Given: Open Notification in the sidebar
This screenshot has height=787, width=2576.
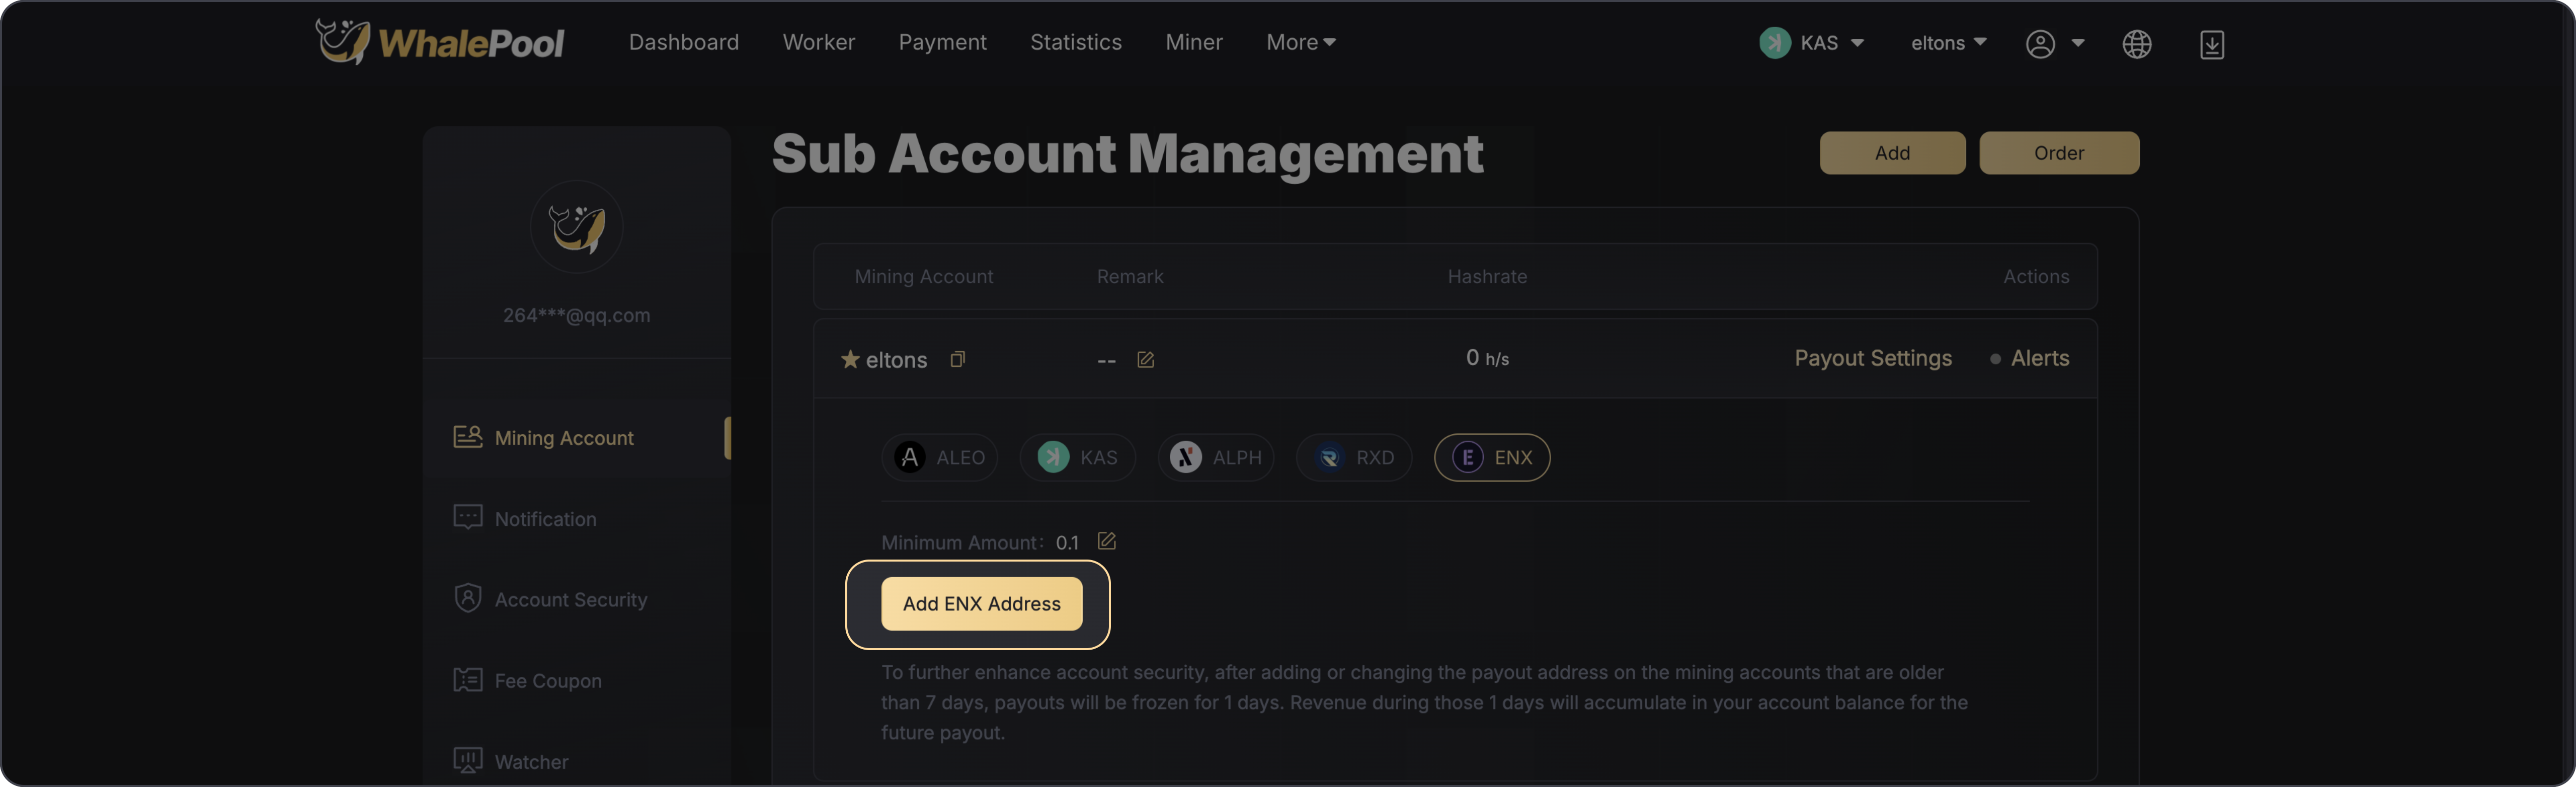Looking at the screenshot, I should [x=545, y=518].
